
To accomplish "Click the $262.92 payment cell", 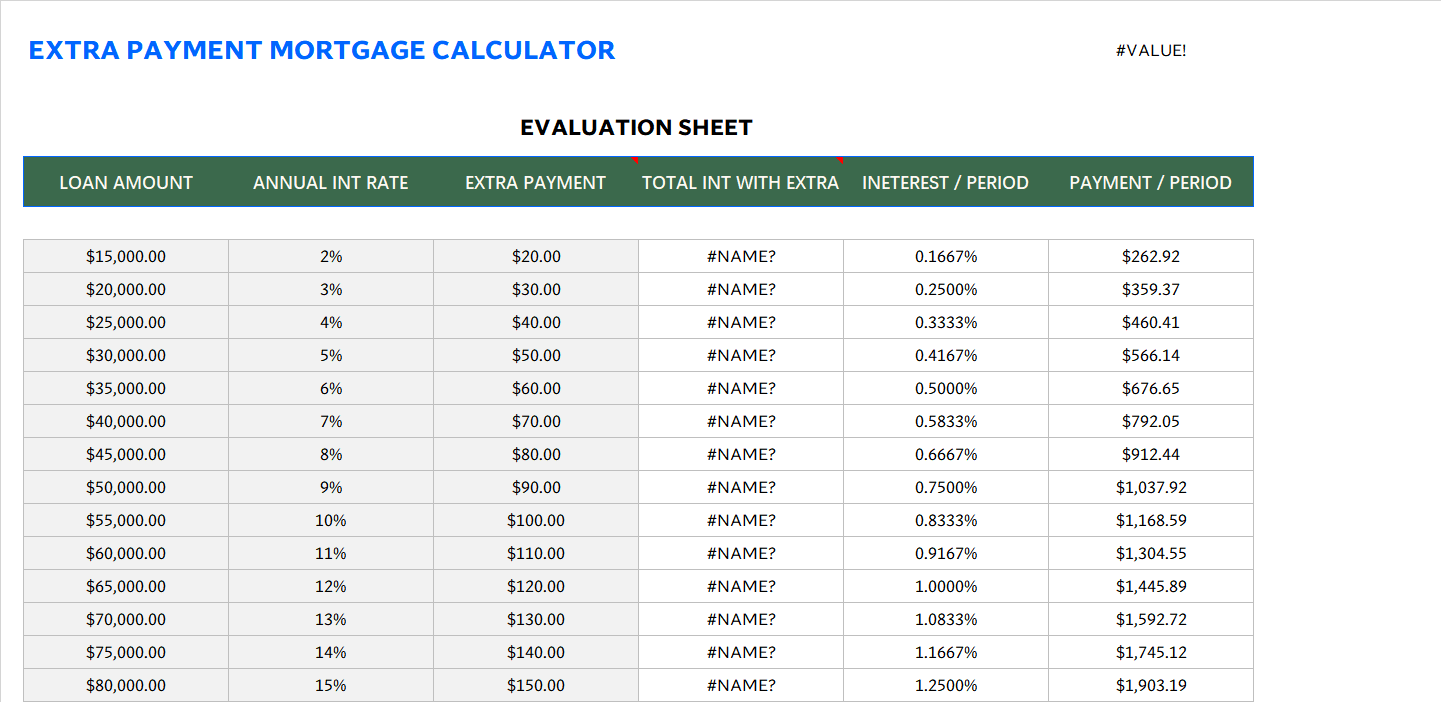I will [x=1151, y=256].
